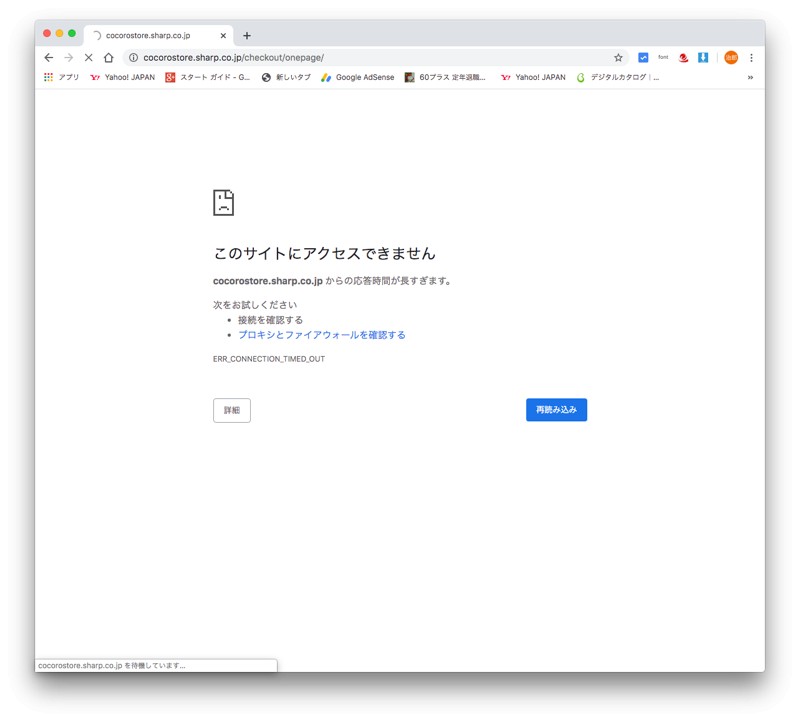Go to the browser home page
800x722 pixels.
click(108, 58)
